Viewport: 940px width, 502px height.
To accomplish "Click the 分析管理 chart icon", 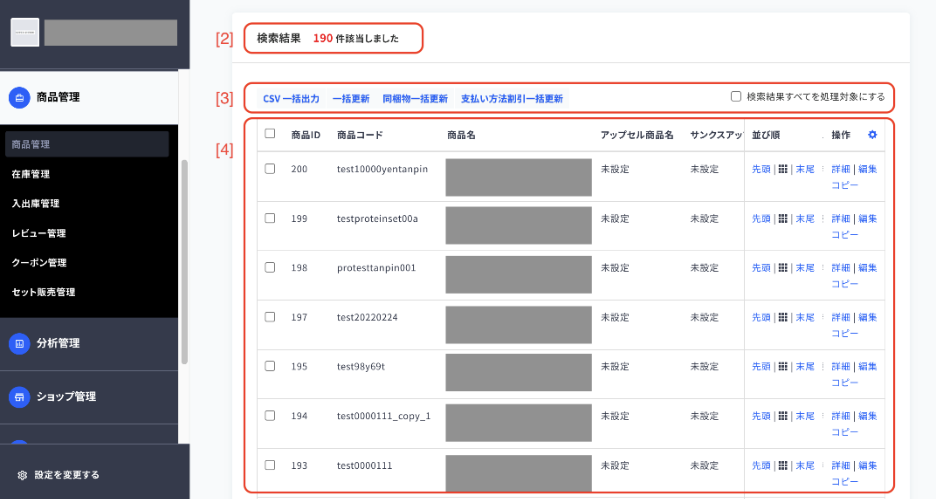I will click(19, 345).
